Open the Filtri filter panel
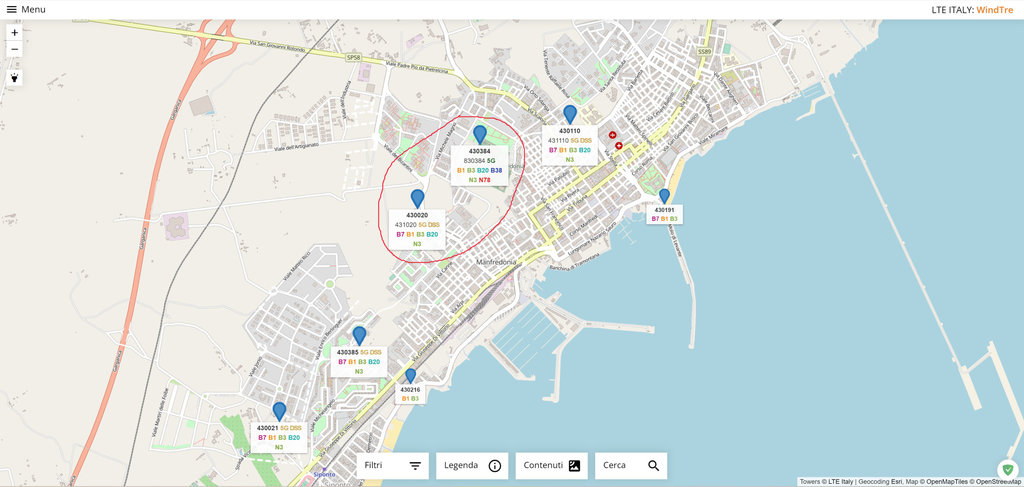 pos(392,465)
